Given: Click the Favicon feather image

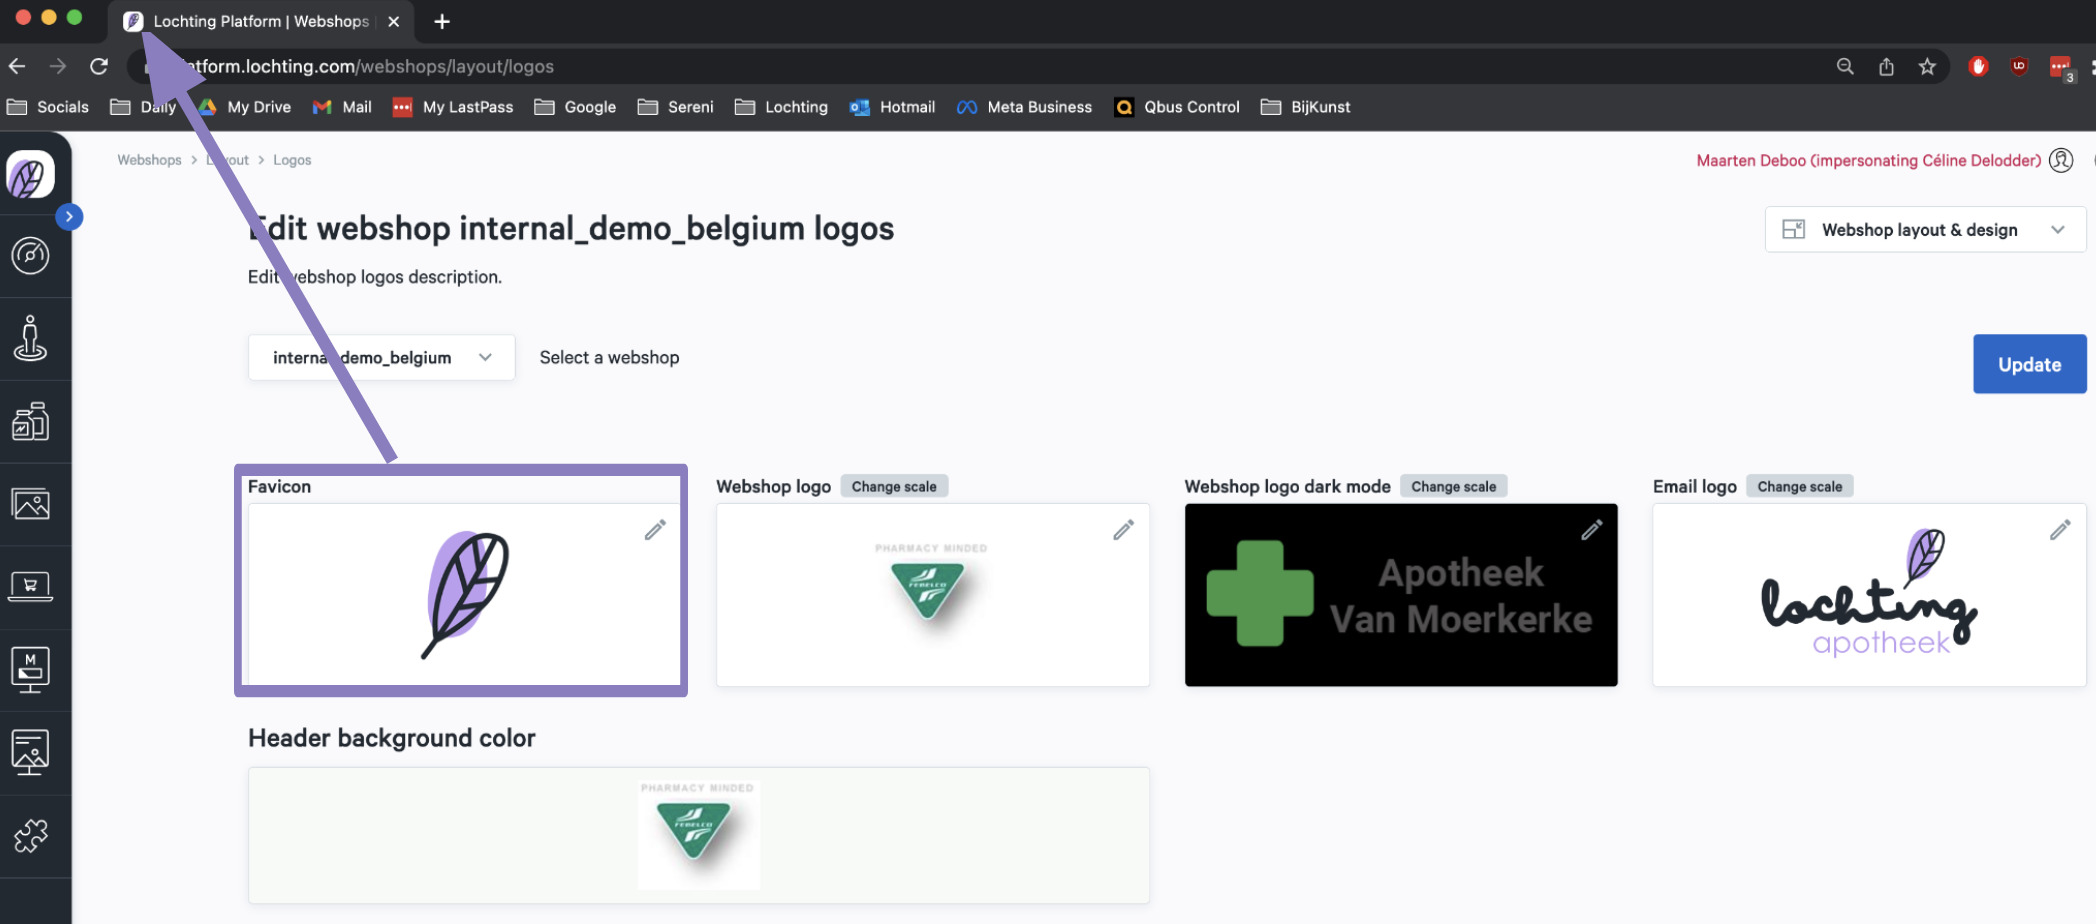Looking at the screenshot, I should [466, 595].
